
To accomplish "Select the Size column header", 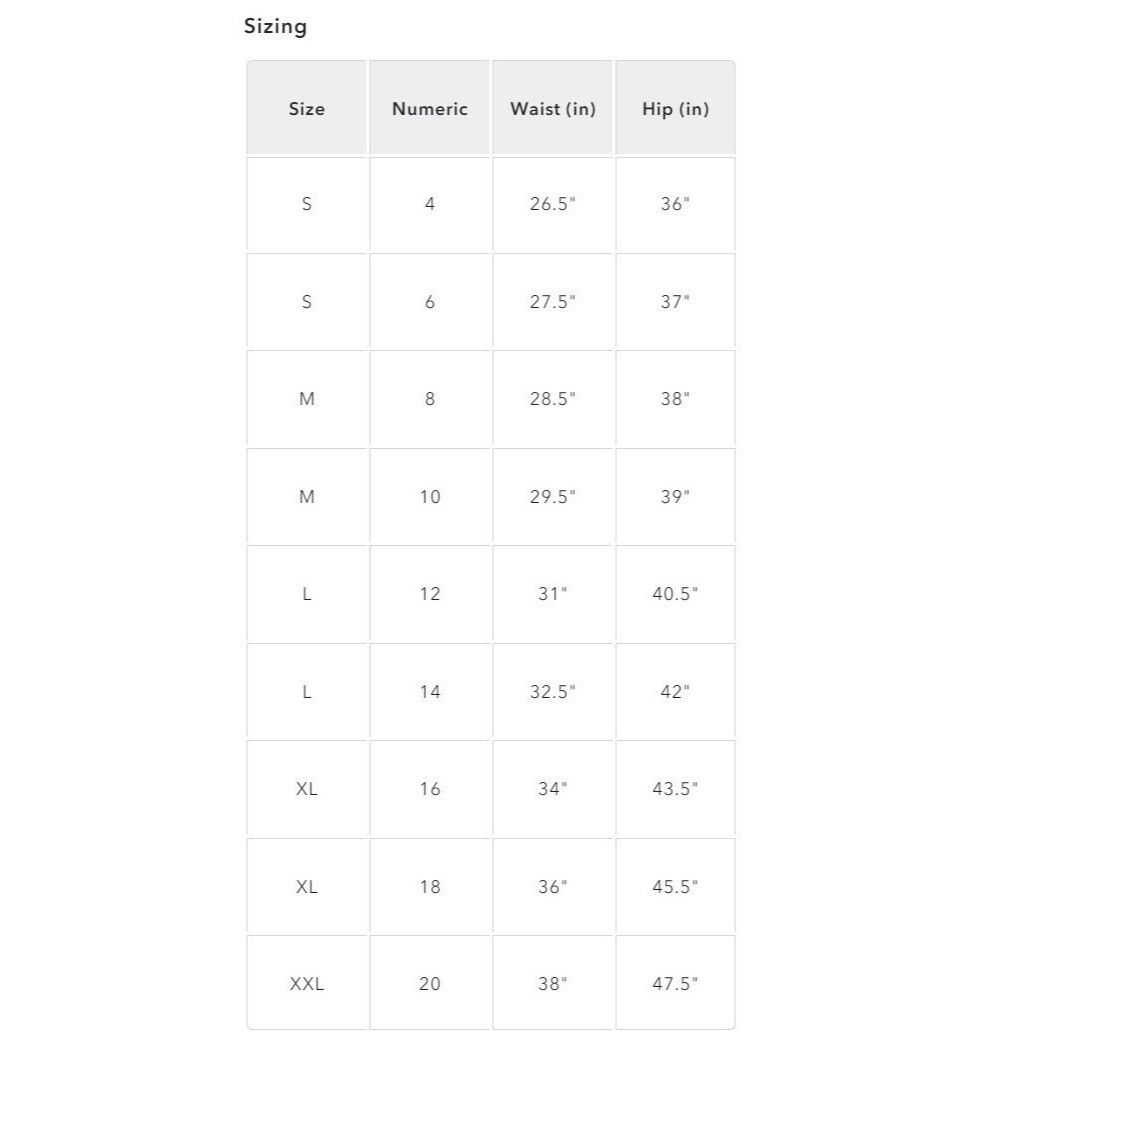I will (306, 109).
